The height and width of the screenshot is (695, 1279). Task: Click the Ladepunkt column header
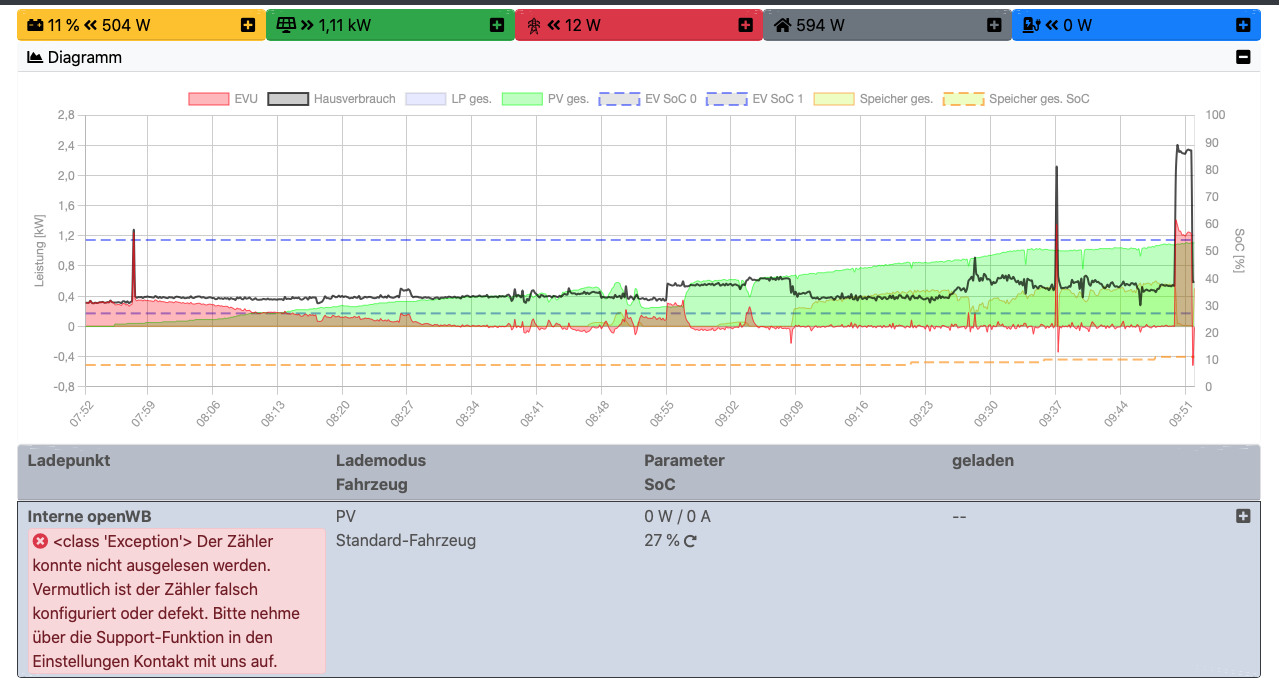[x=69, y=460]
